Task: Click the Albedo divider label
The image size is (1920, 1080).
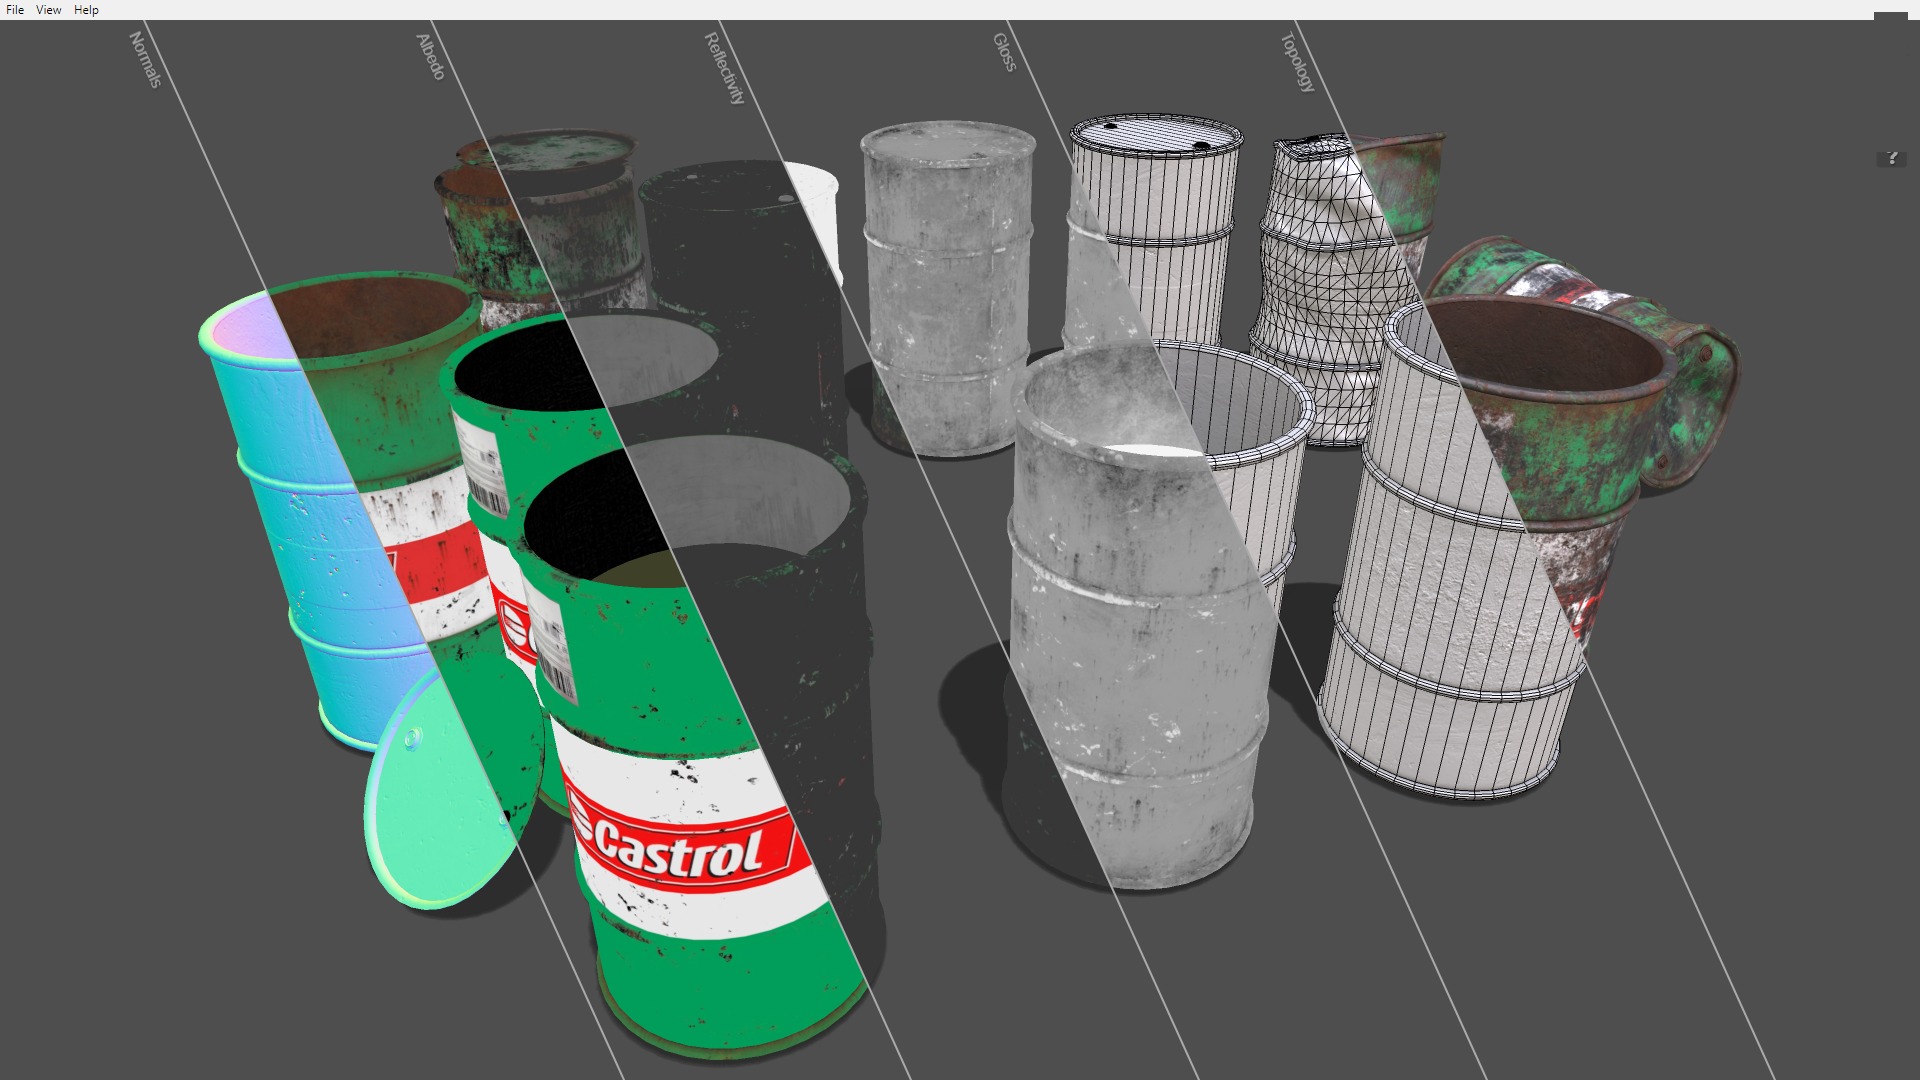Action: [430, 56]
